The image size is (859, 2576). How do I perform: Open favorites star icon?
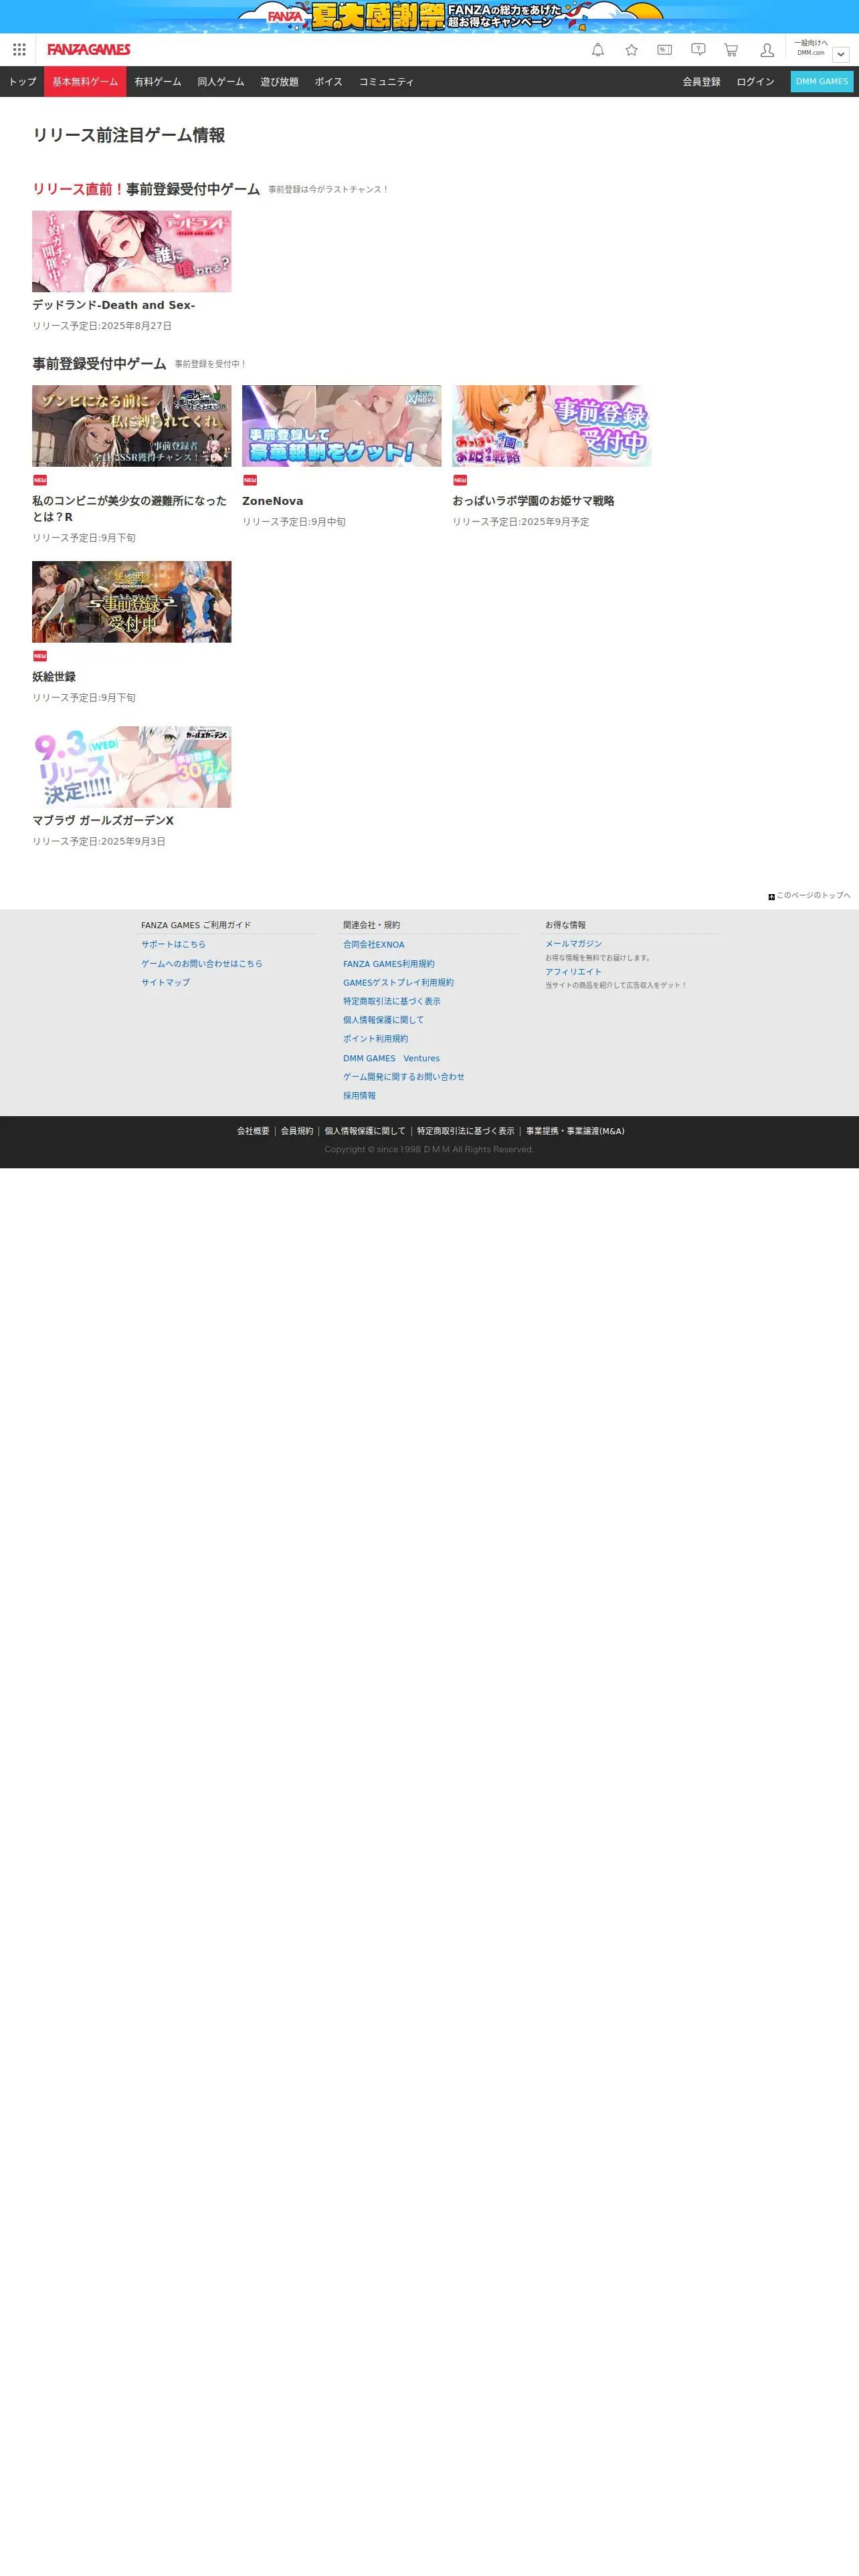click(x=631, y=50)
